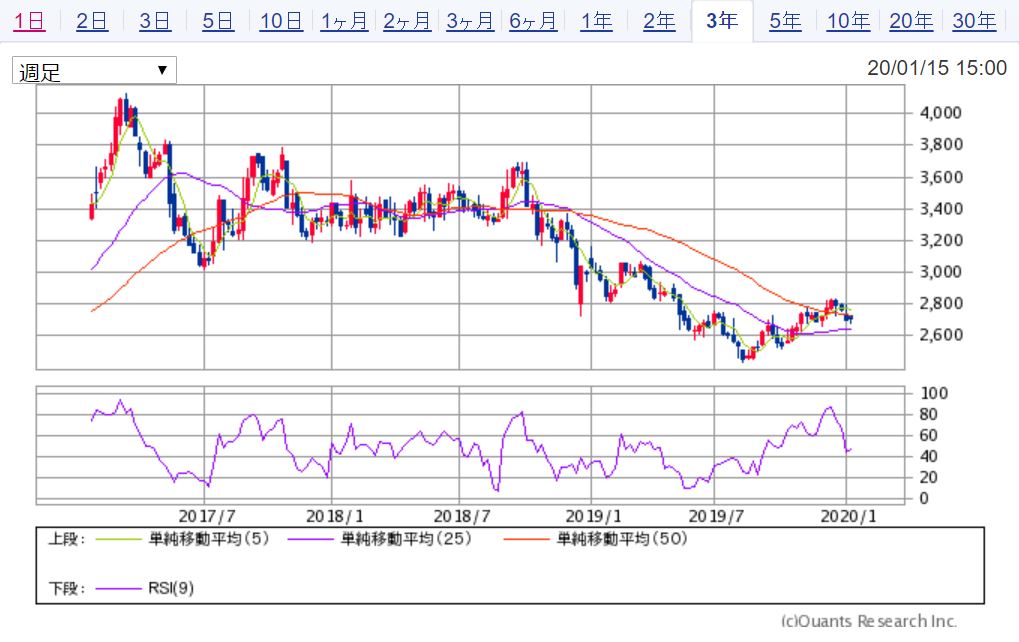1019x642 pixels.
Task: Click the 3,600 price axis label
Action: tap(940, 177)
